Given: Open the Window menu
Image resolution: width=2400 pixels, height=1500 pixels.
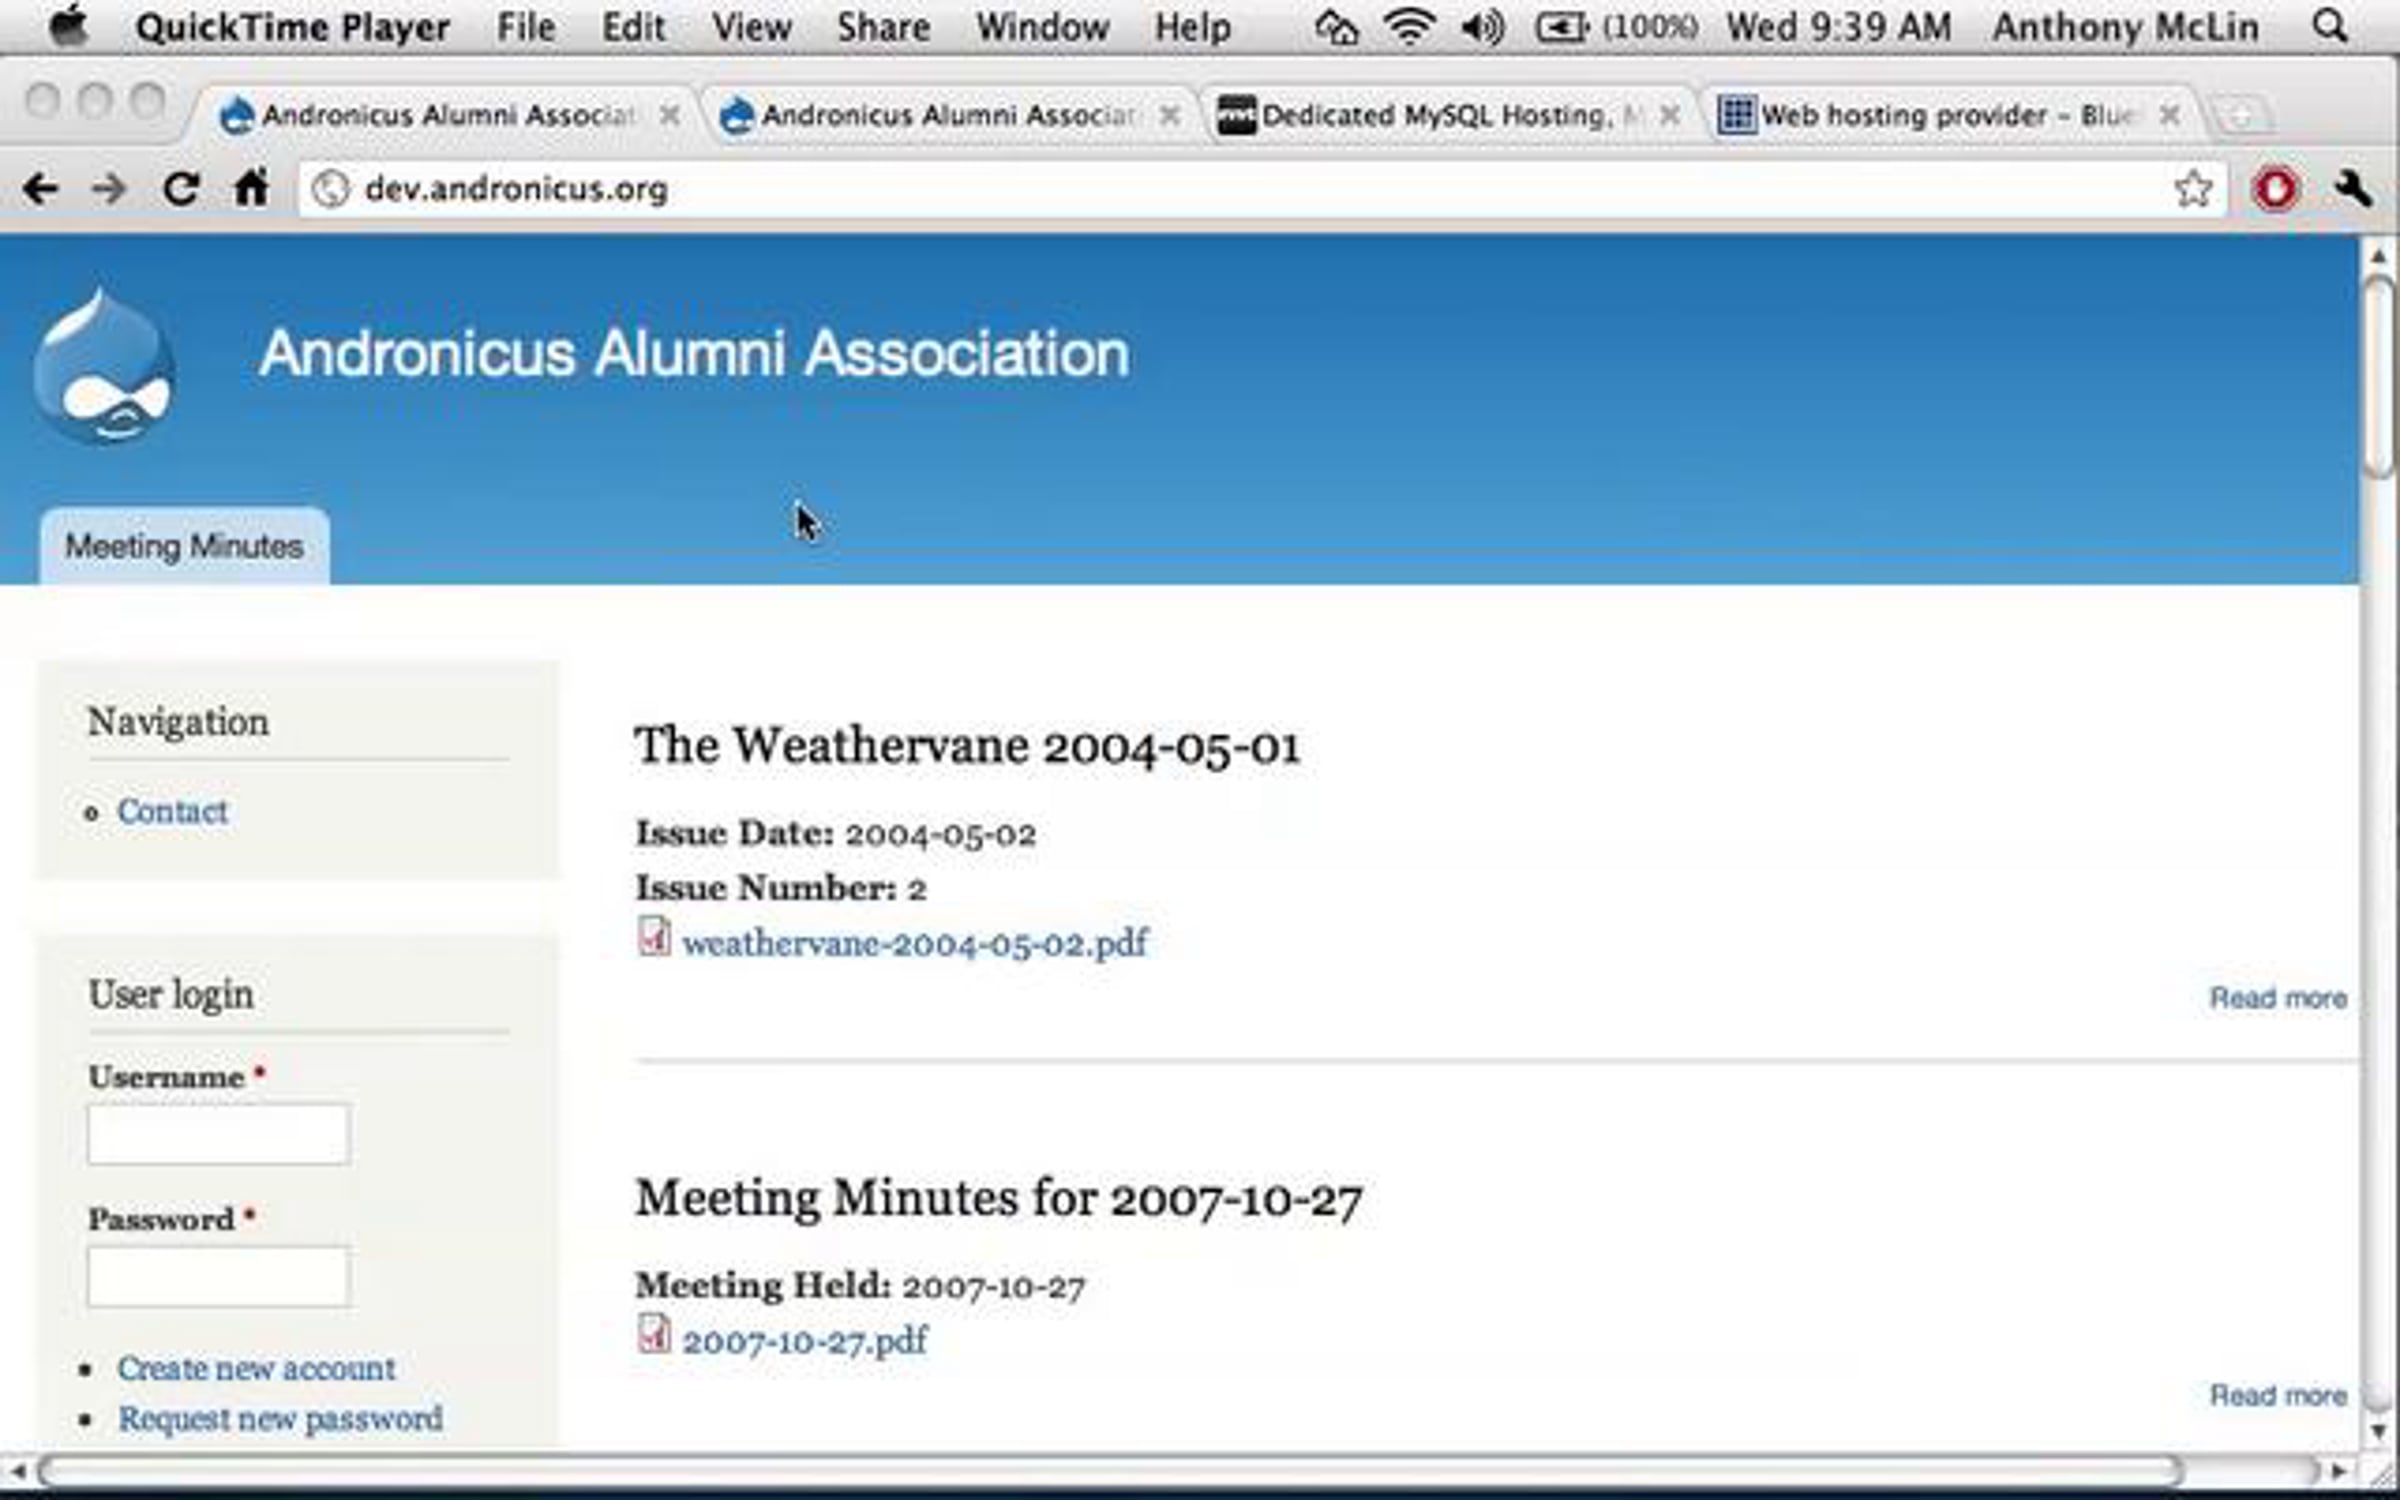Looking at the screenshot, I should pos(1042,27).
